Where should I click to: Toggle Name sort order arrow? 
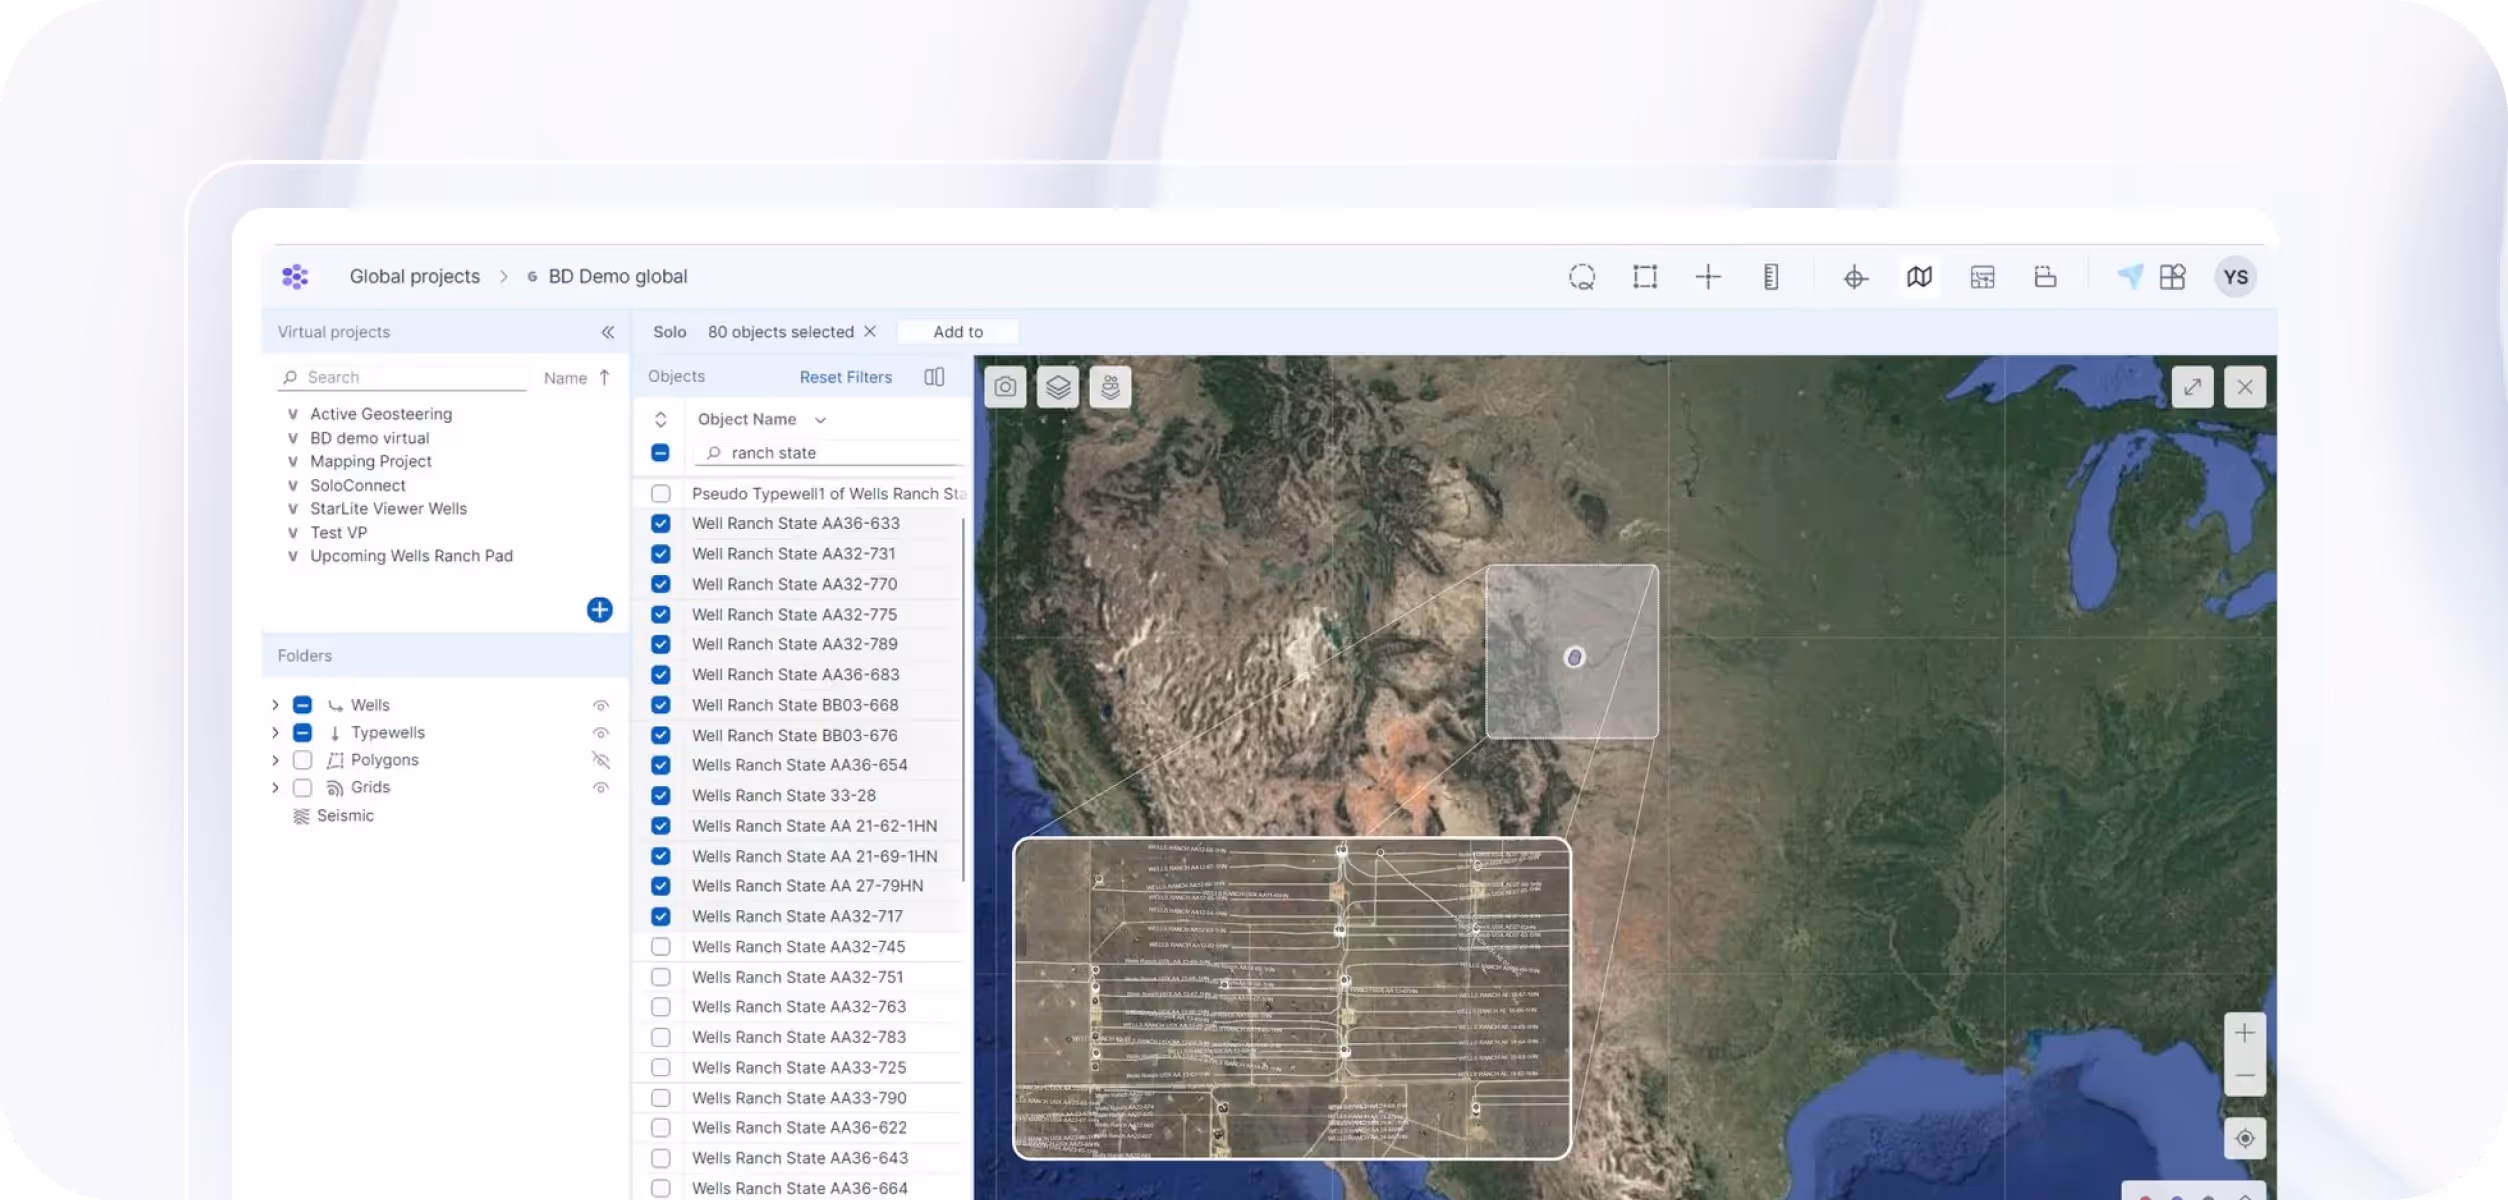click(x=604, y=378)
